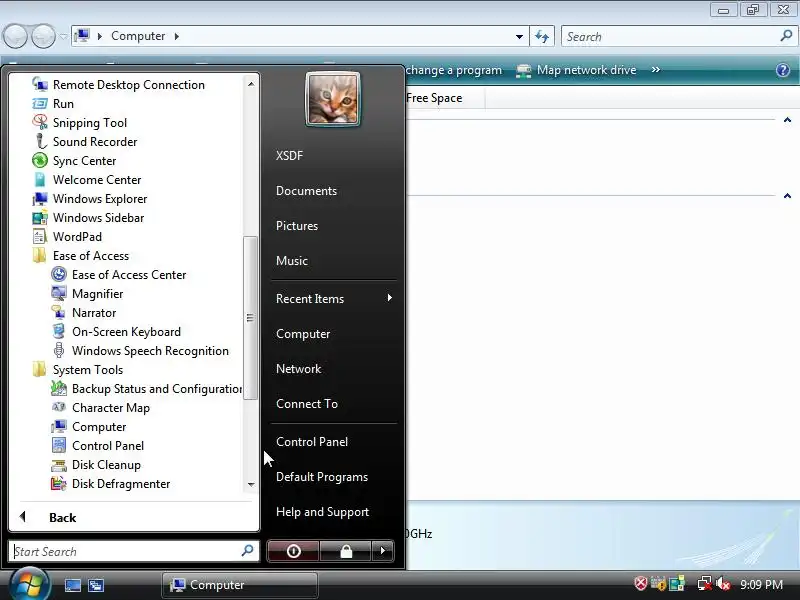
Task: Open Sync Center green icon
Action: click(40, 160)
